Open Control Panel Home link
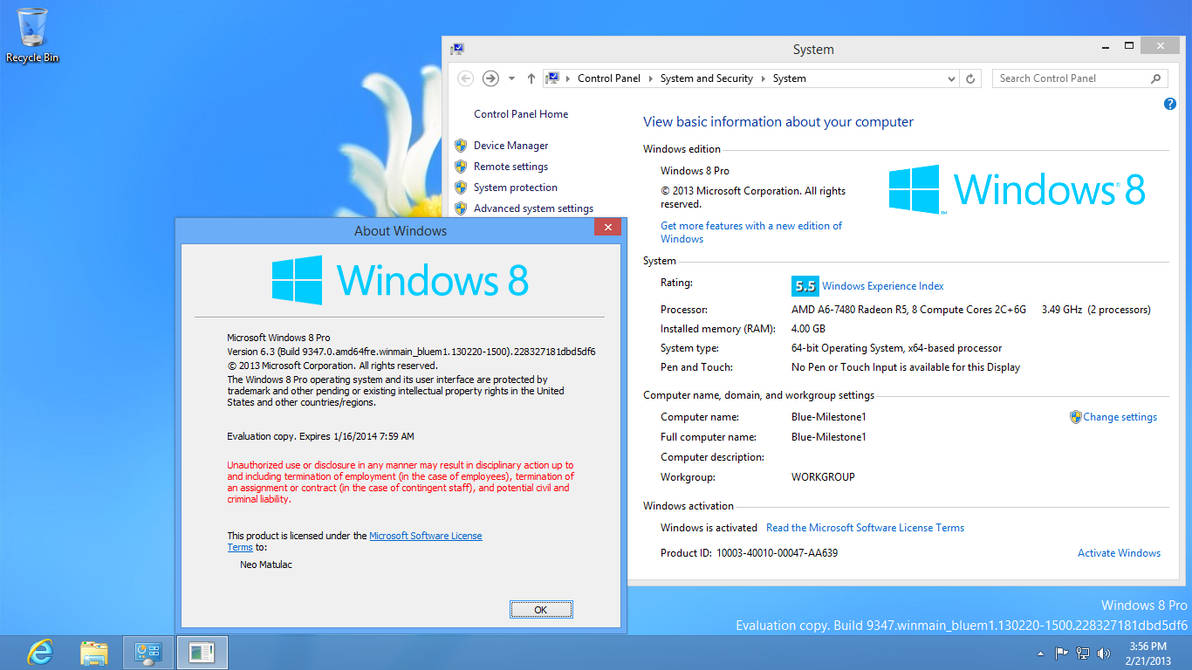1192x670 pixels. 521,114
